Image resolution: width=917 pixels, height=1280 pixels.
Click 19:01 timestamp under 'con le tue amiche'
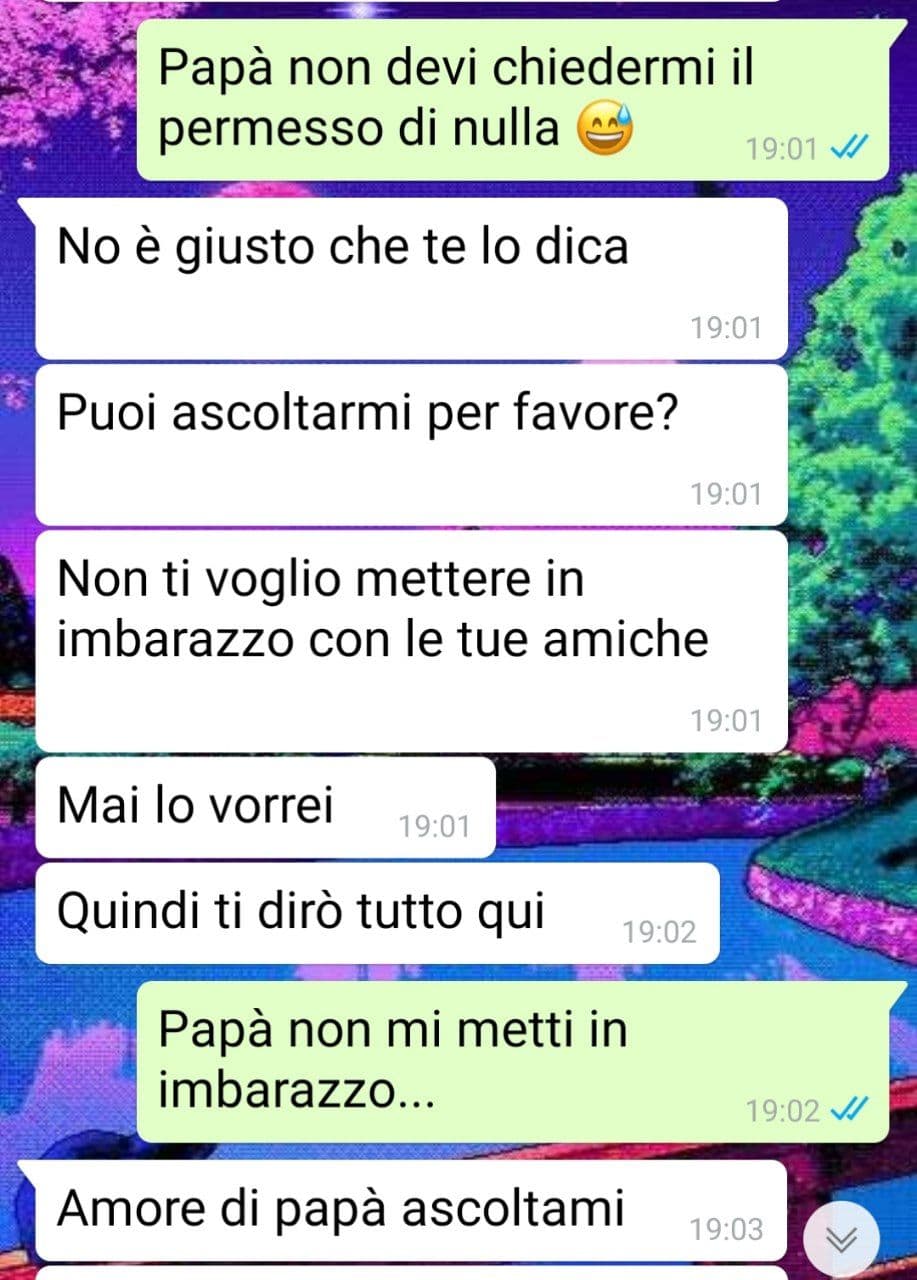pyautogui.click(x=726, y=720)
